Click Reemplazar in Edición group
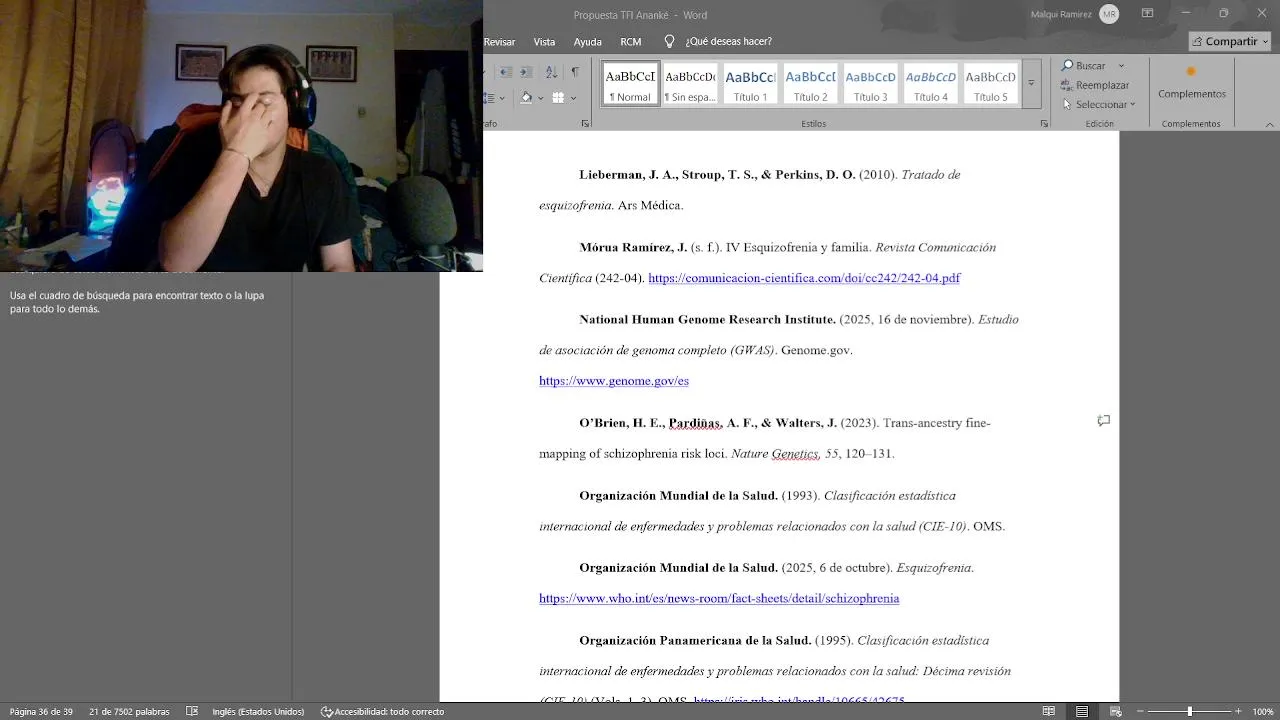 pos(1096,85)
